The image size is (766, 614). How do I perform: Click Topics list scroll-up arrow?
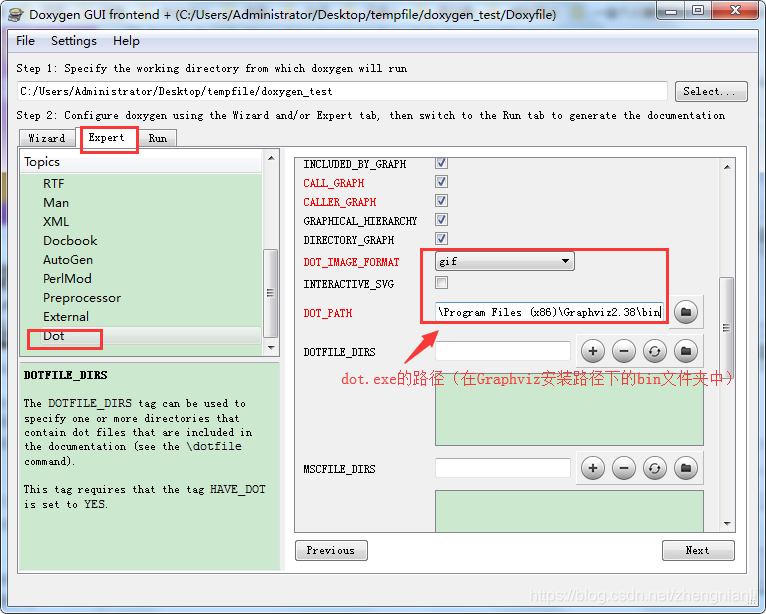pos(271,158)
